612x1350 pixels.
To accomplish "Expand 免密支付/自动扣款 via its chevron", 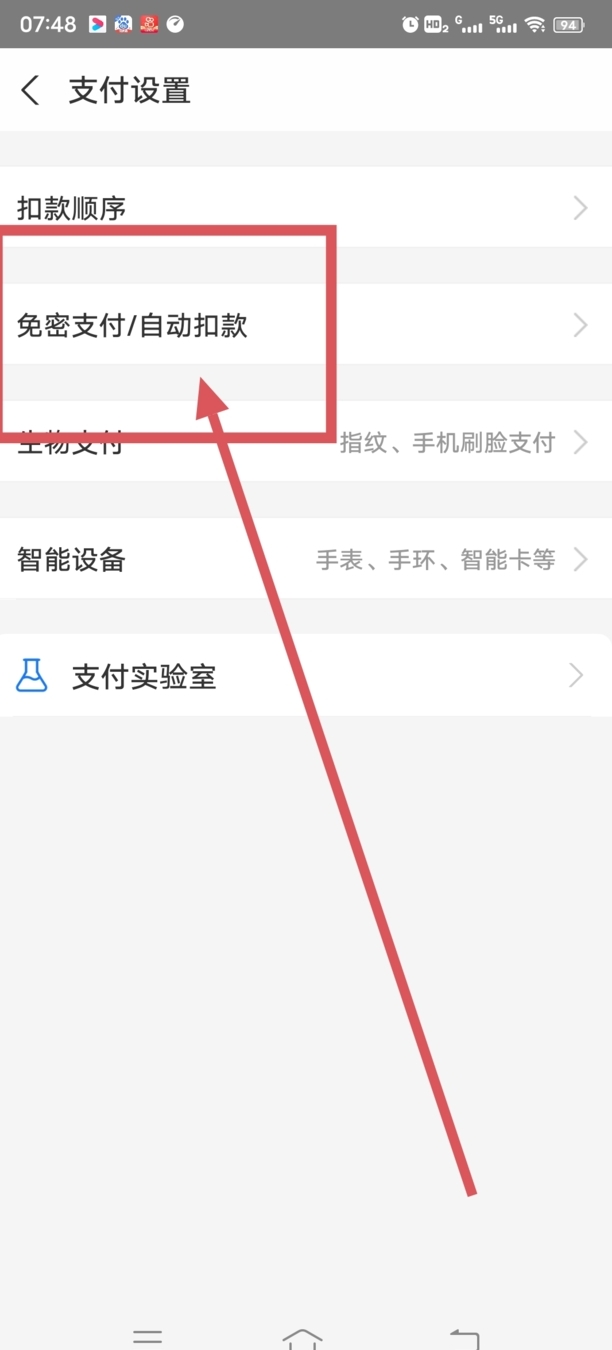I will point(580,325).
